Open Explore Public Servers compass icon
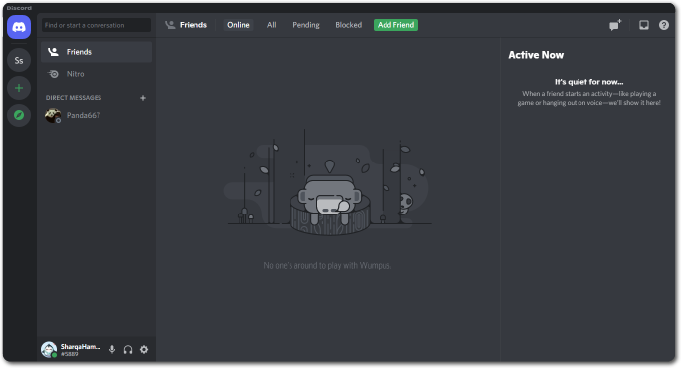Screen dimensions: 681x368 pyautogui.click(x=19, y=115)
